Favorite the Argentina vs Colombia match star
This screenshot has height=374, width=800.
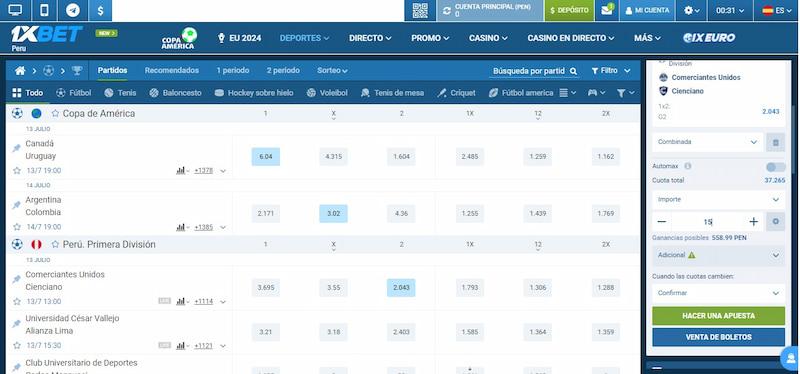click(17, 227)
